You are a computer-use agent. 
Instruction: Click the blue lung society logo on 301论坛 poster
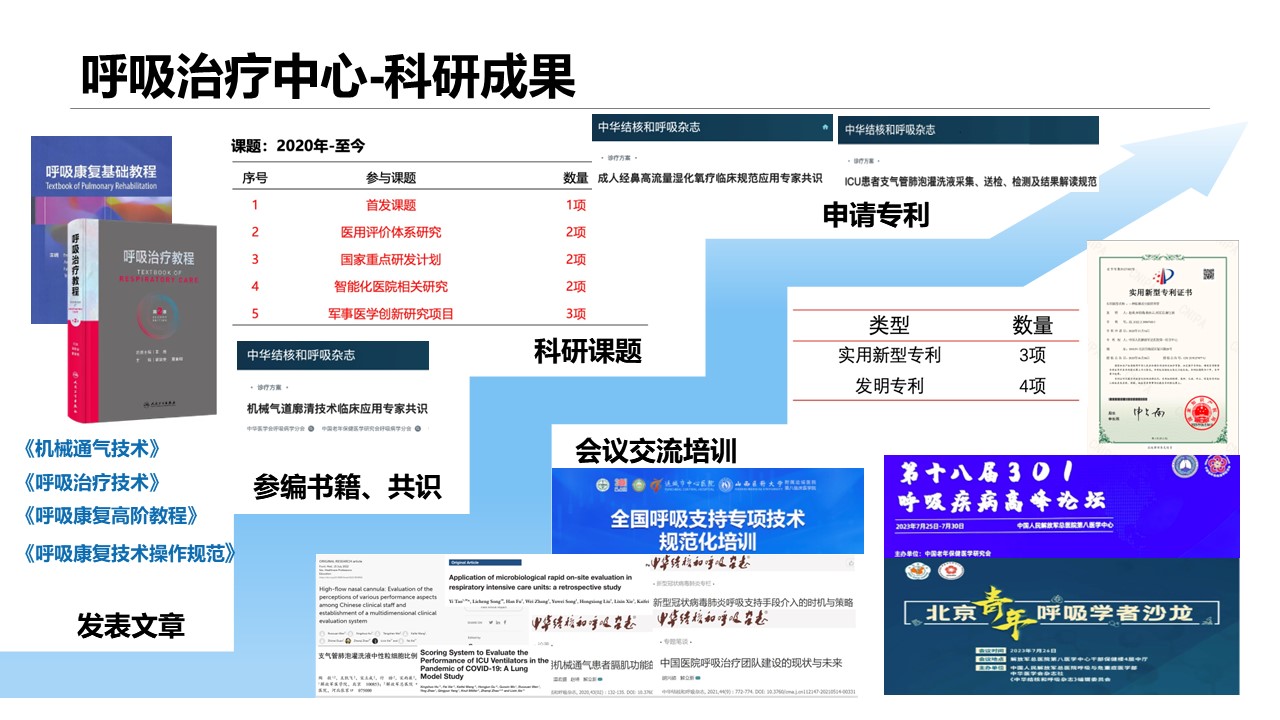[1184, 466]
